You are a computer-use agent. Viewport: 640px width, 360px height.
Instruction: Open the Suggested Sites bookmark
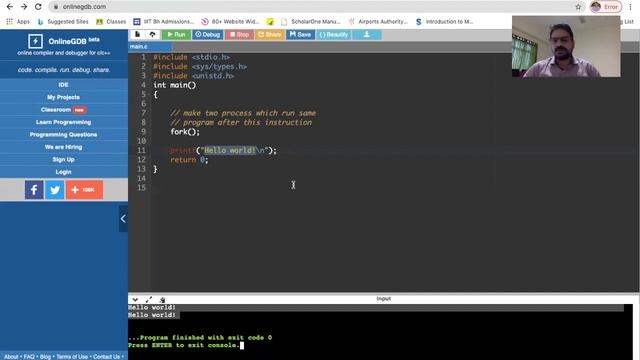click(x=63, y=22)
